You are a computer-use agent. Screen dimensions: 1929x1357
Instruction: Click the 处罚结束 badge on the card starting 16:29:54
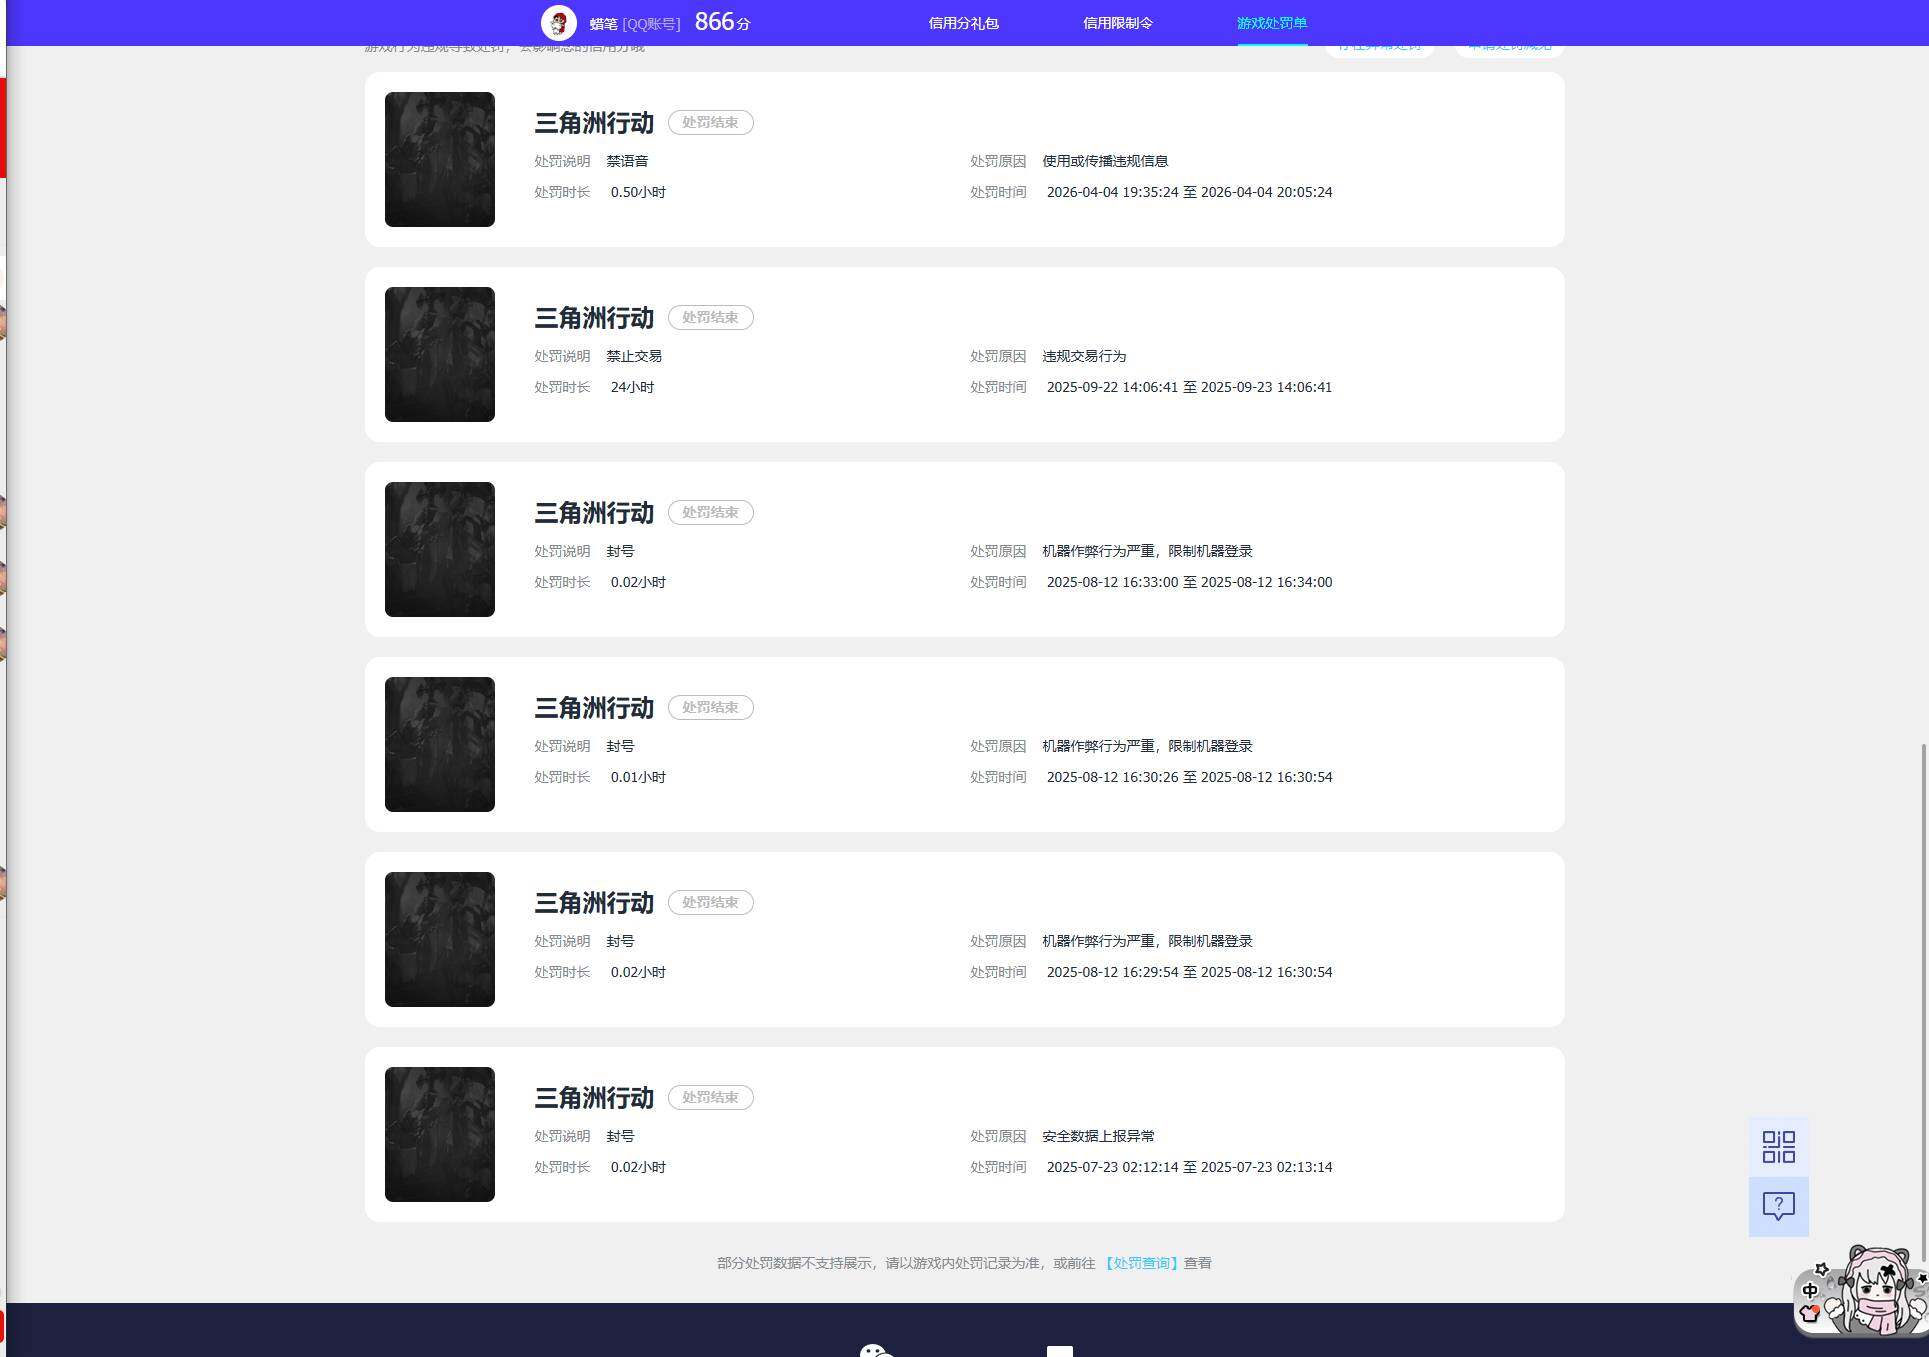(710, 902)
